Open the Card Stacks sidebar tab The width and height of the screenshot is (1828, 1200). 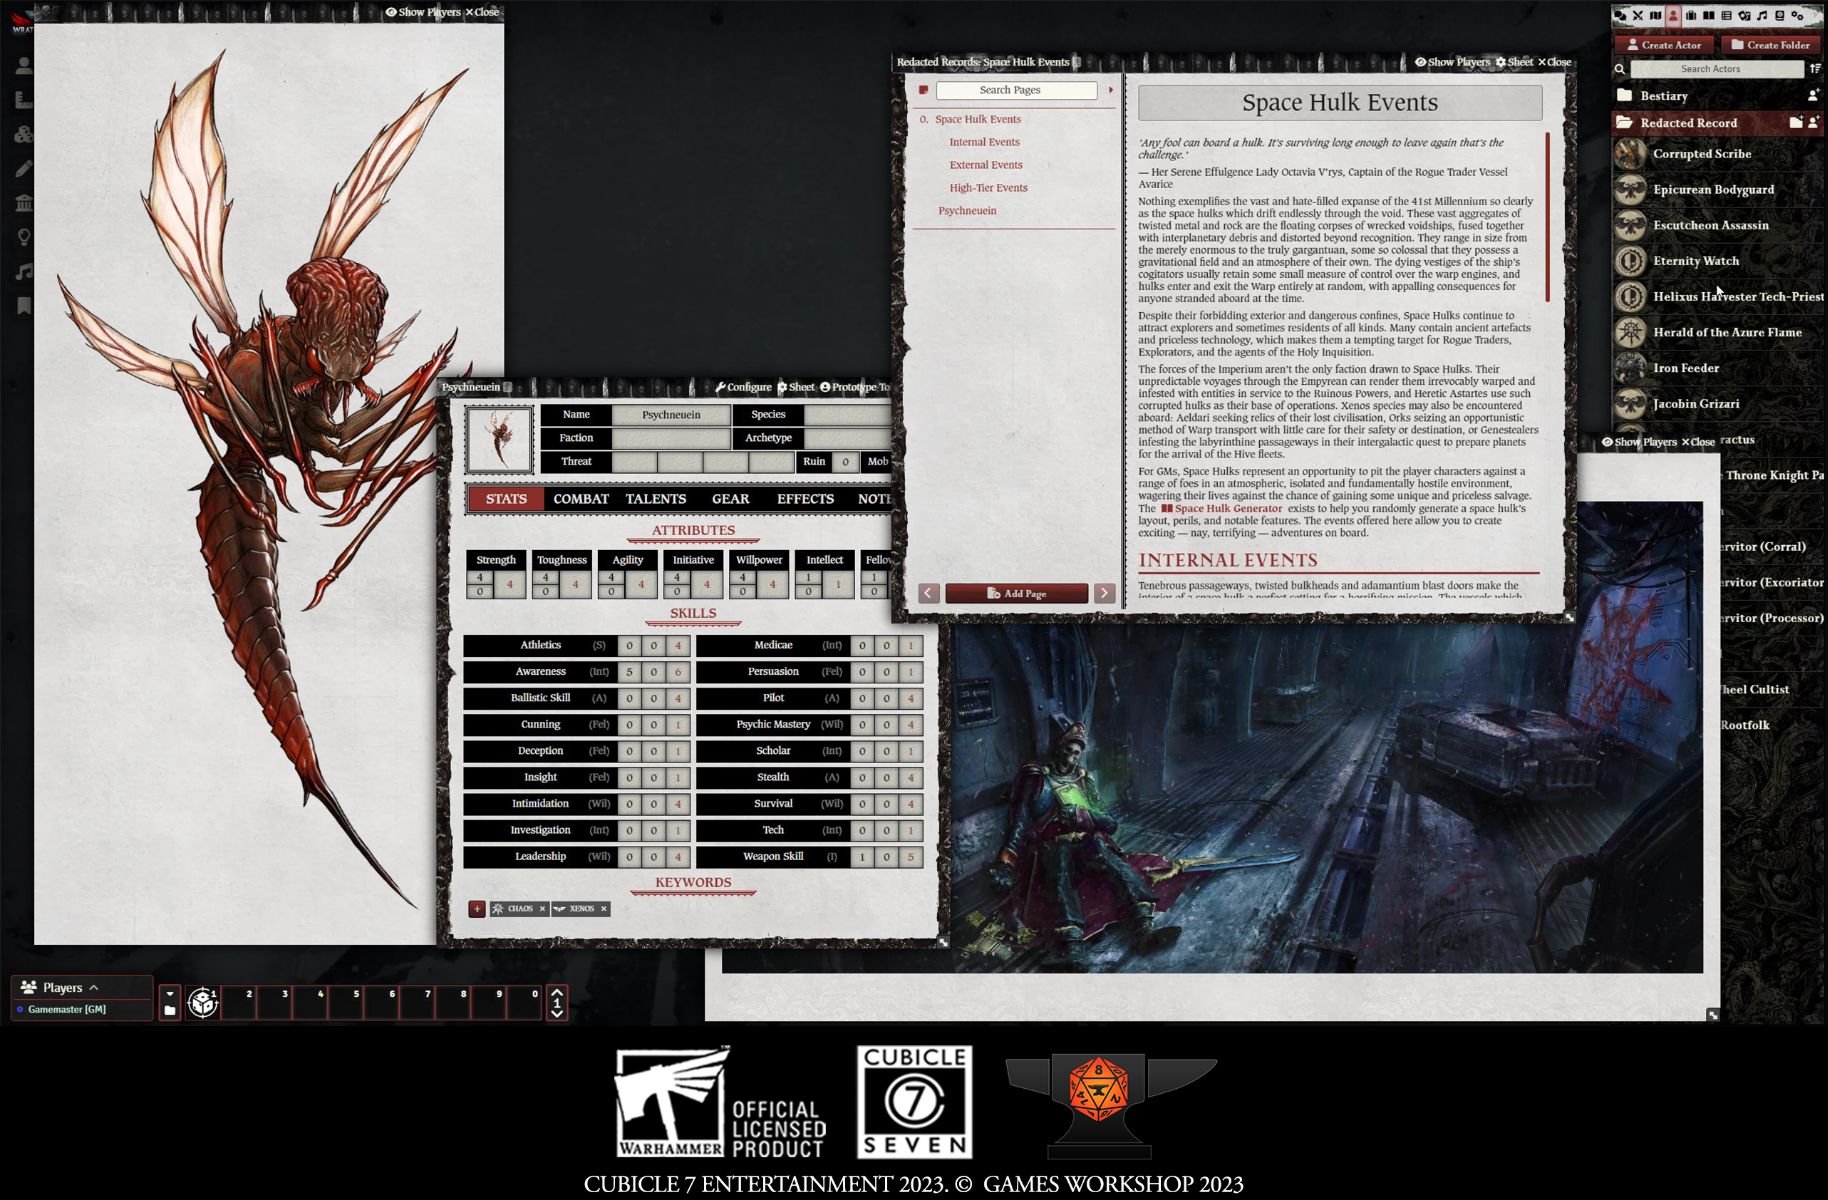tap(1744, 16)
